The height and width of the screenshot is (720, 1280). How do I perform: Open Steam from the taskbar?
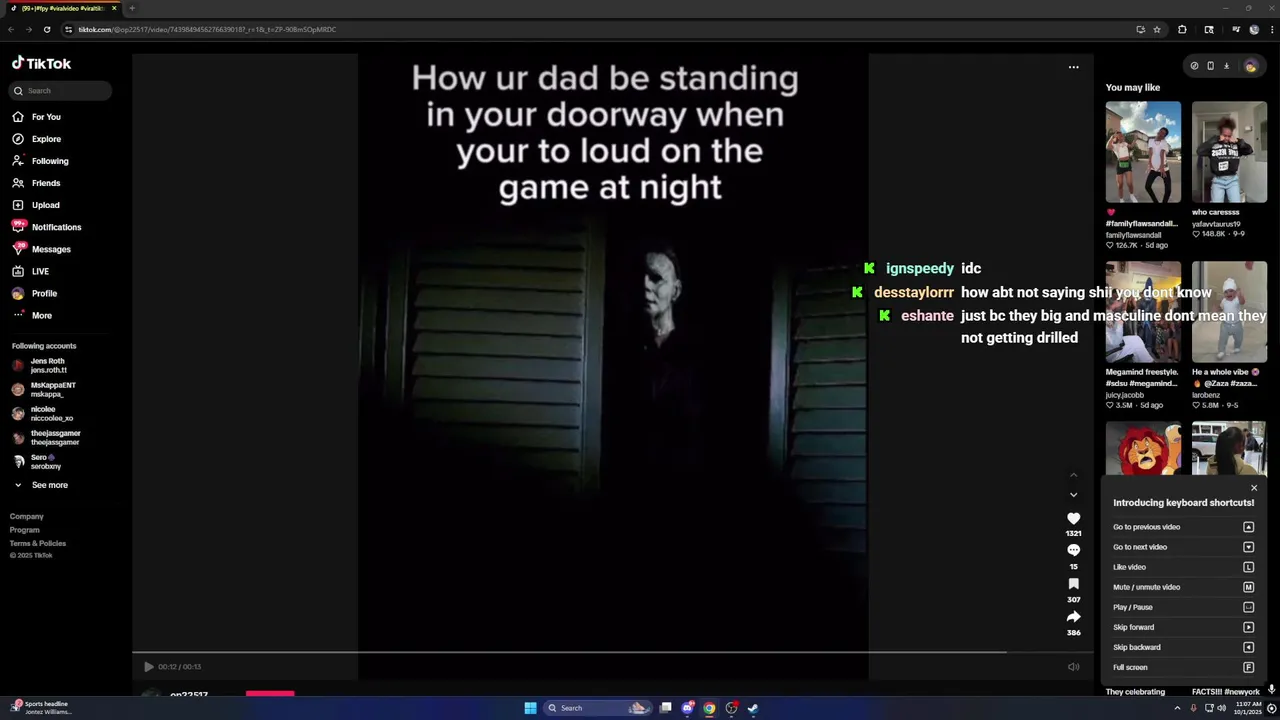tap(753, 708)
